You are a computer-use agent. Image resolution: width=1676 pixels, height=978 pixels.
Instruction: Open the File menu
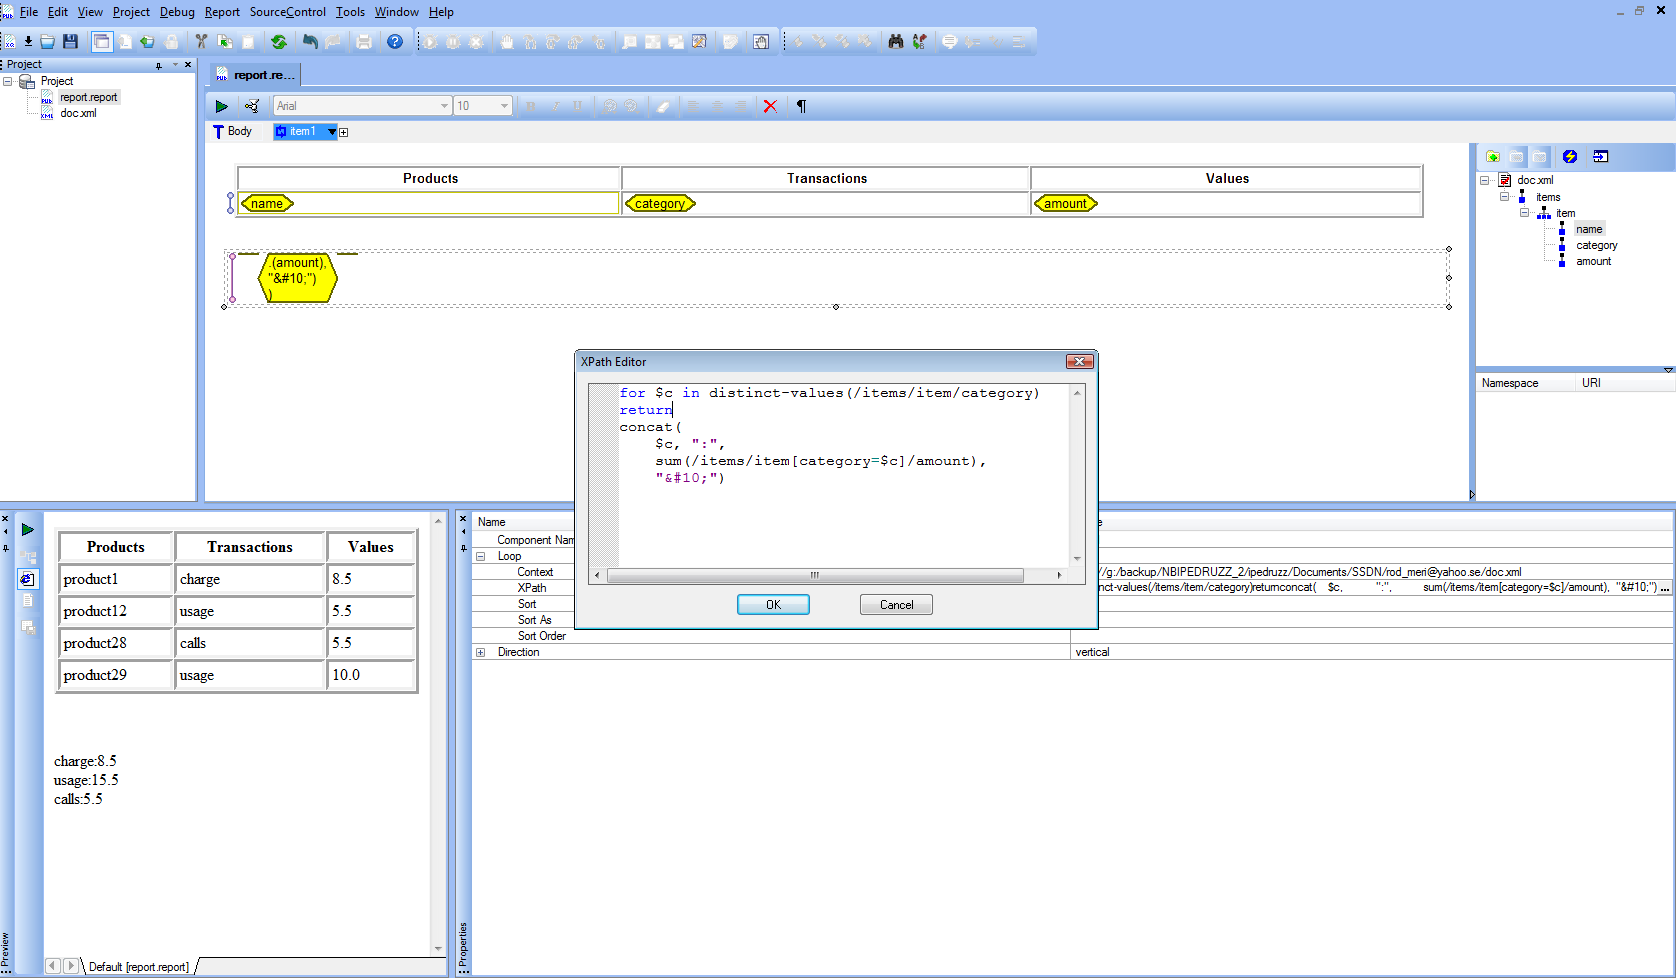click(x=29, y=12)
